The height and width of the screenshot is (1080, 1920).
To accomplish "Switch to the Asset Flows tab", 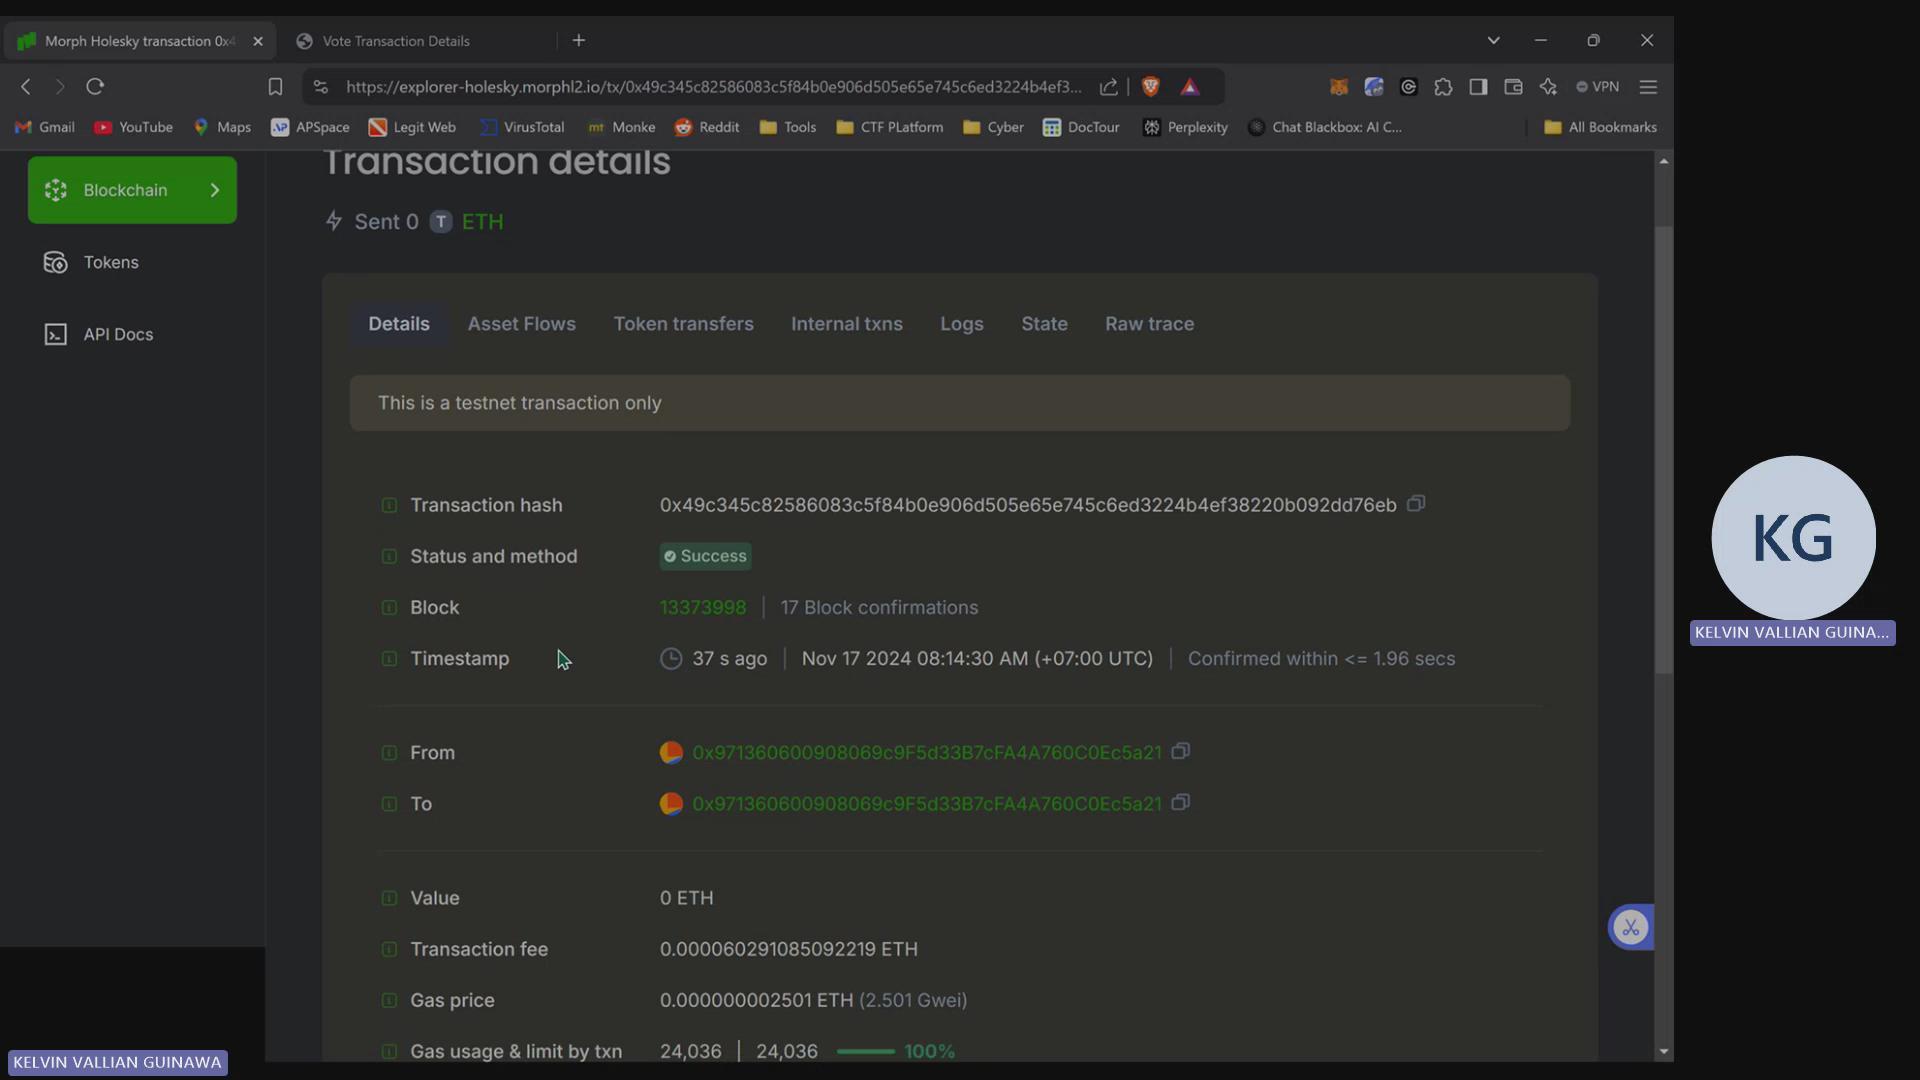I will tap(522, 324).
